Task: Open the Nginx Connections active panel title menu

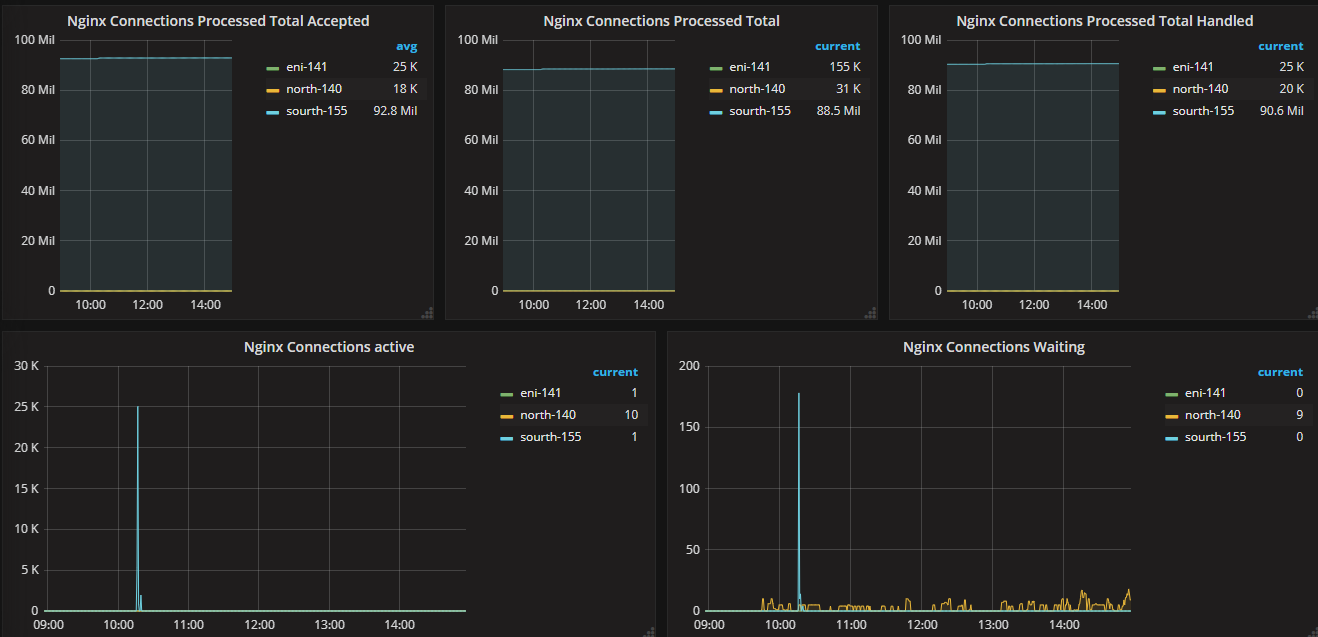Action: coord(329,347)
